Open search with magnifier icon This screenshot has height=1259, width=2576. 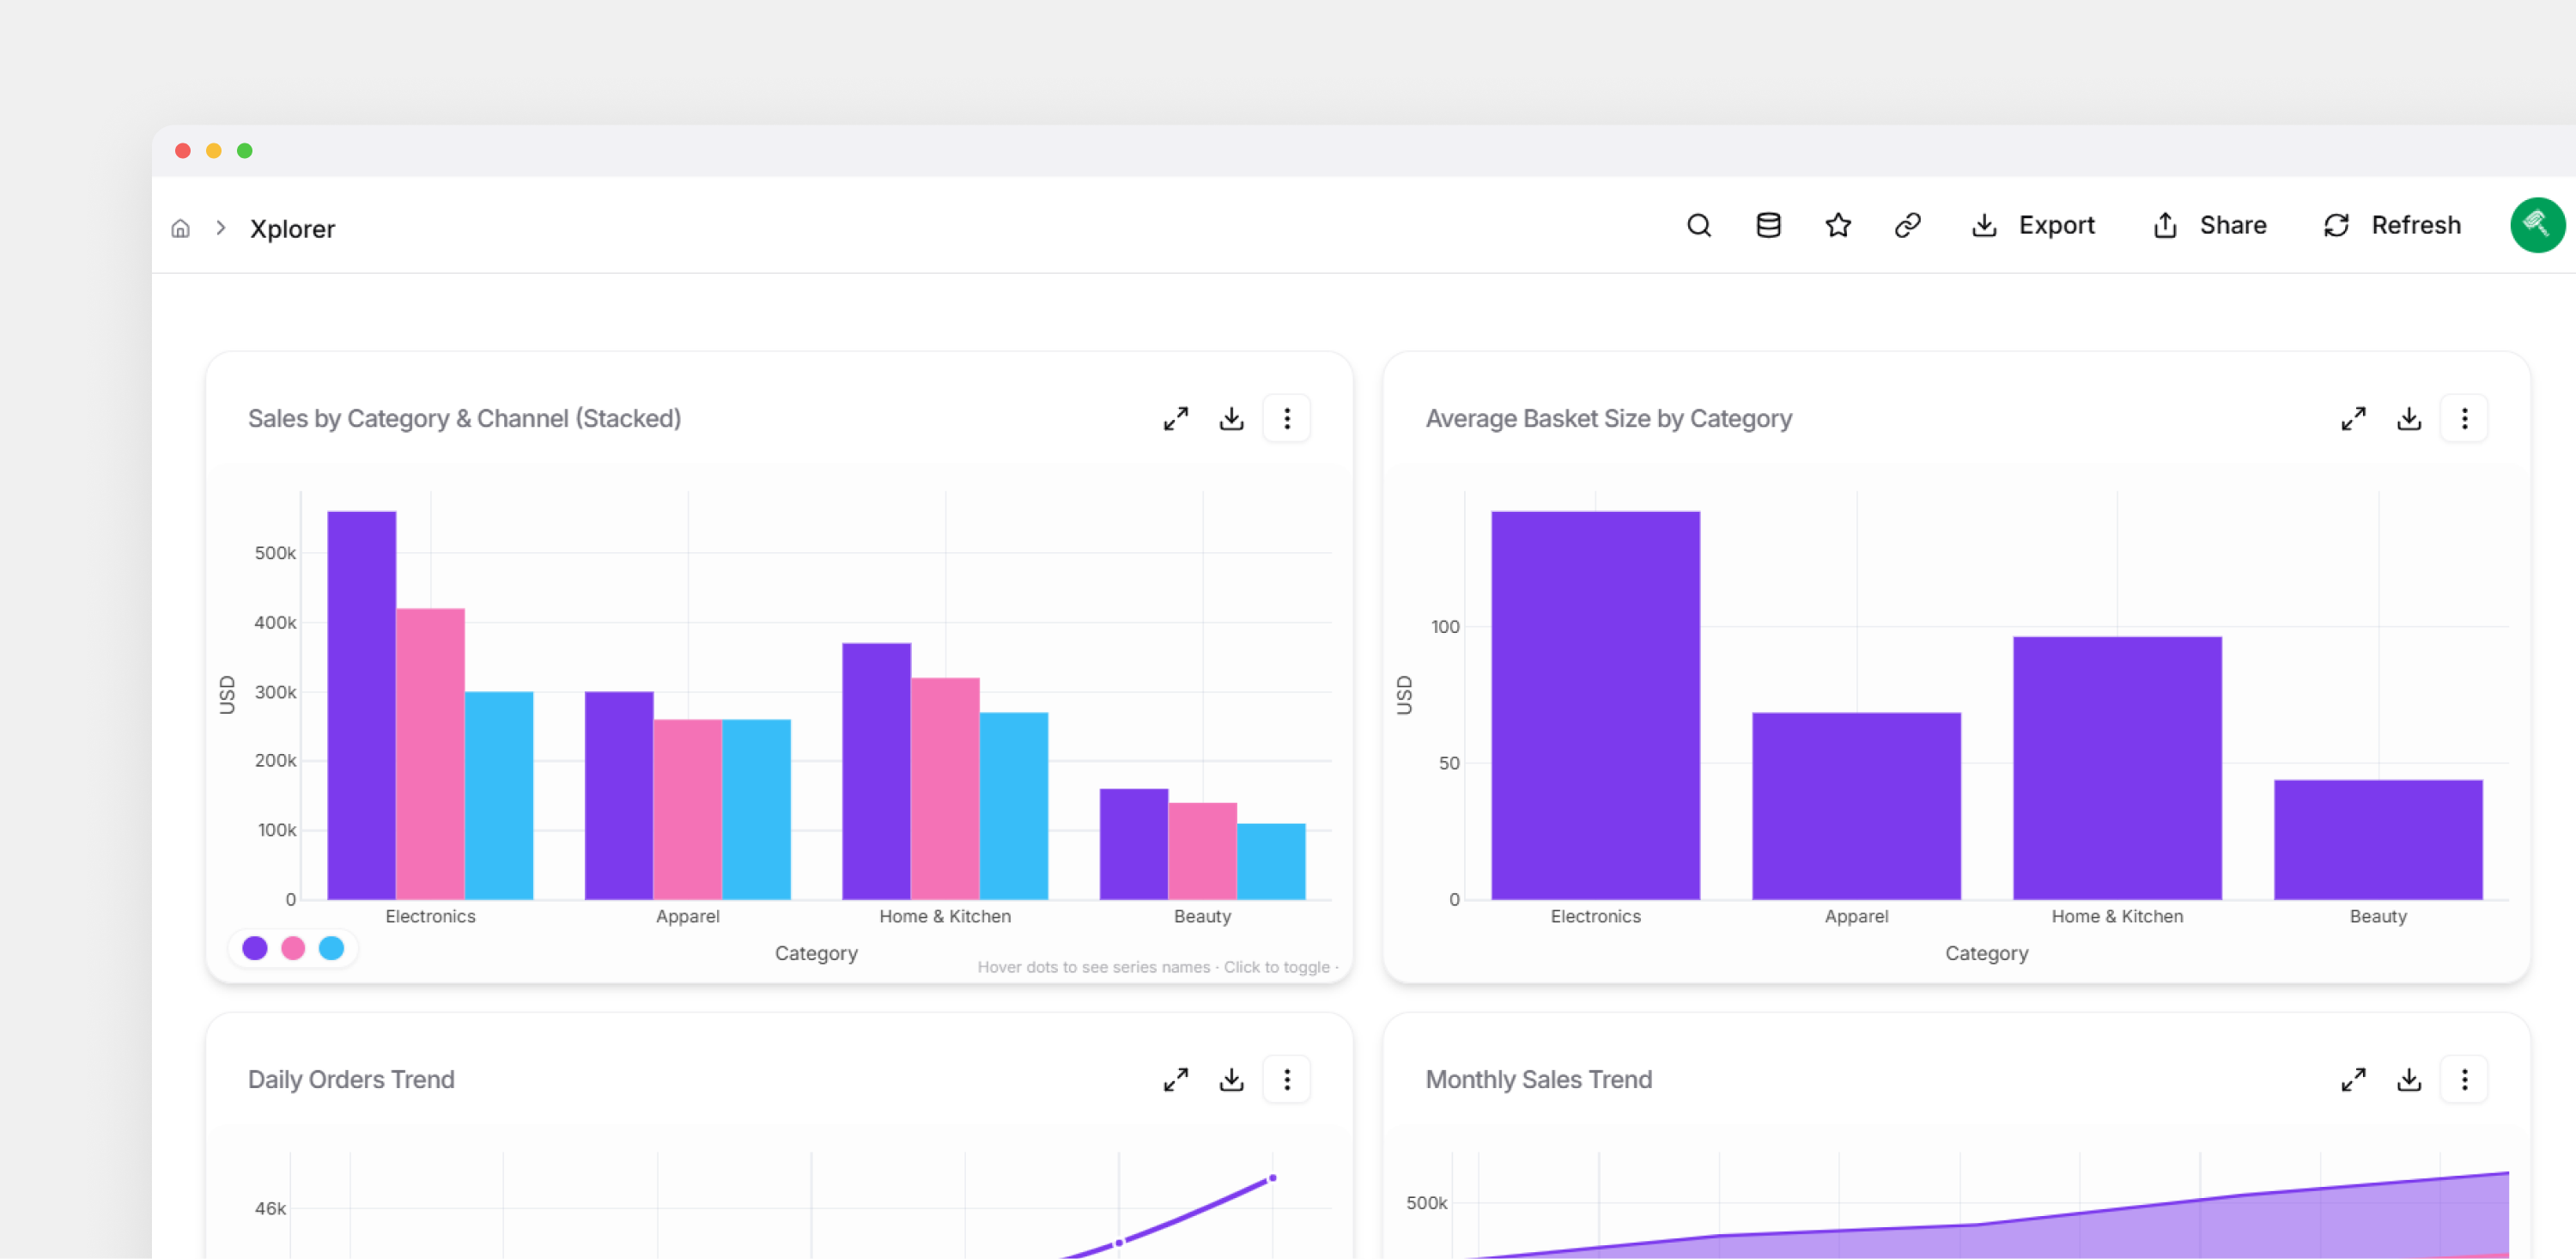click(1698, 225)
